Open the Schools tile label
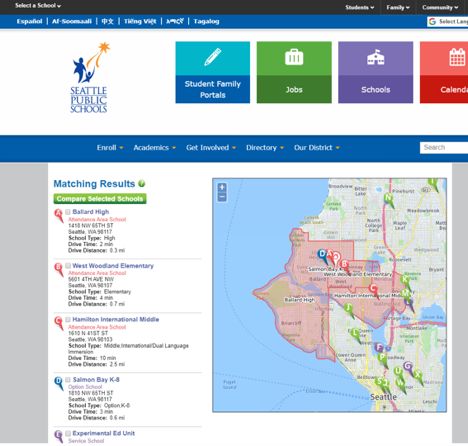Viewport: 468px width, 446px height. tap(376, 89)
